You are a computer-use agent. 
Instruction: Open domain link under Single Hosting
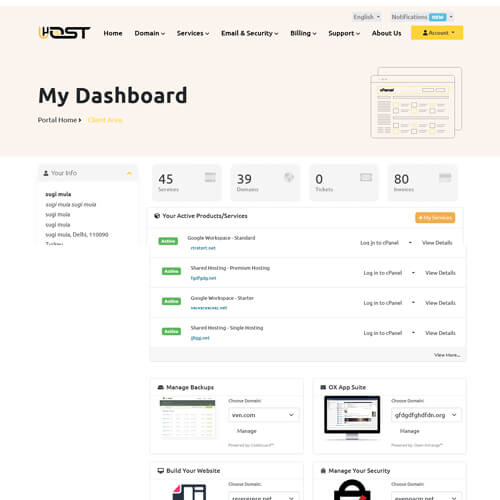coord(200,338)
